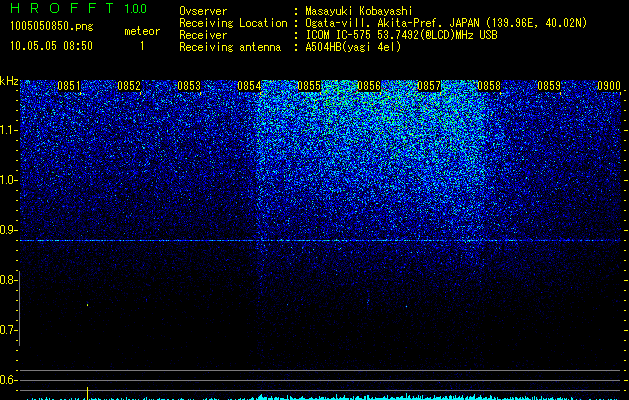Click the 0859 time marker
This screenshot has width=629, height=400.
[549, 86]
